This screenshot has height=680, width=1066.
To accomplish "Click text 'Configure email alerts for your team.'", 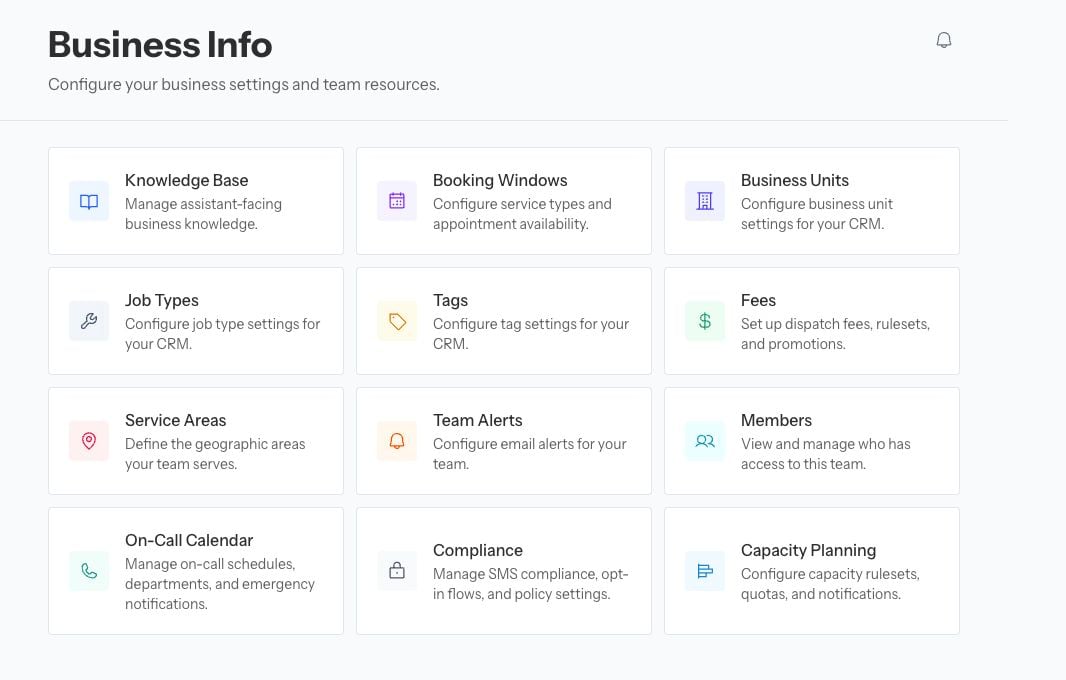I will [x=530, y=454].
